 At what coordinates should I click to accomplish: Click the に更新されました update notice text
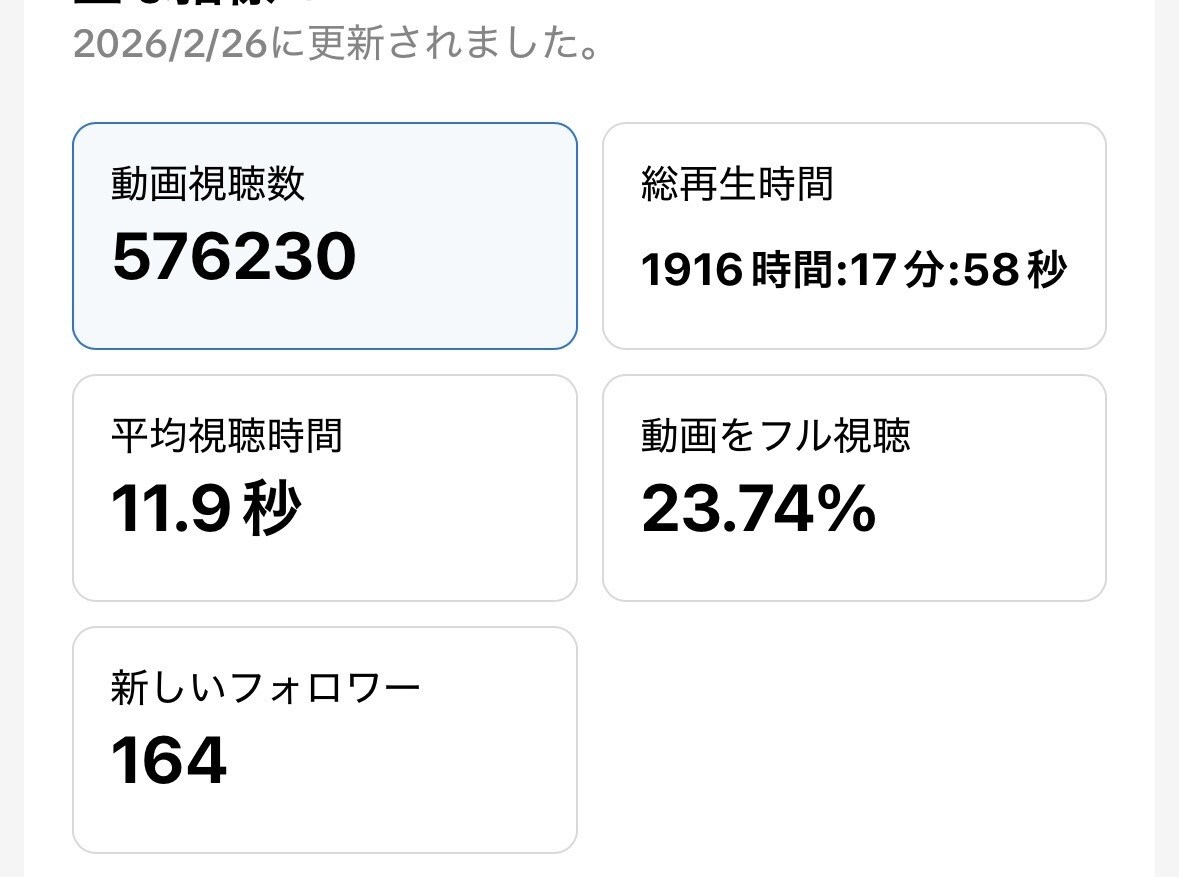tap(434, 44)
